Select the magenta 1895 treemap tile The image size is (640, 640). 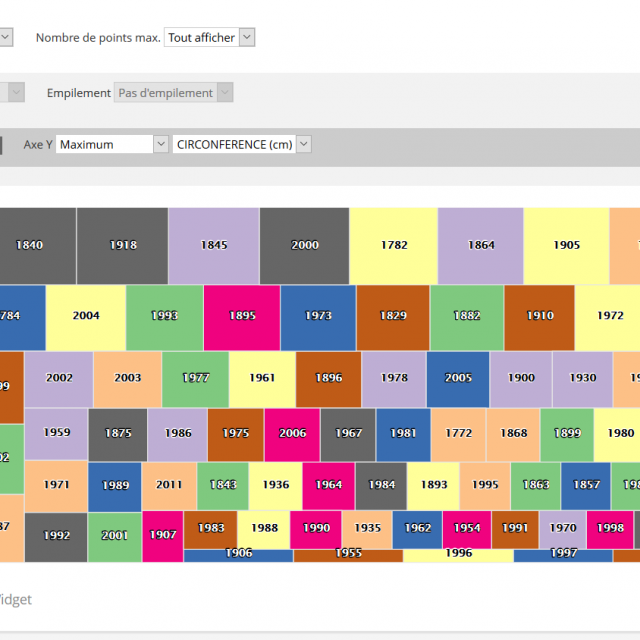(242, 316)
